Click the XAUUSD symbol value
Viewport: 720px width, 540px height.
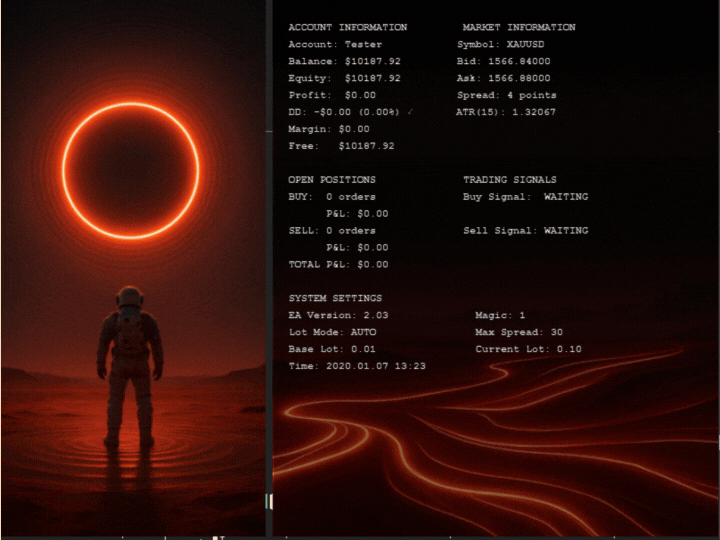pyautogui.click(x=527, y=45)
